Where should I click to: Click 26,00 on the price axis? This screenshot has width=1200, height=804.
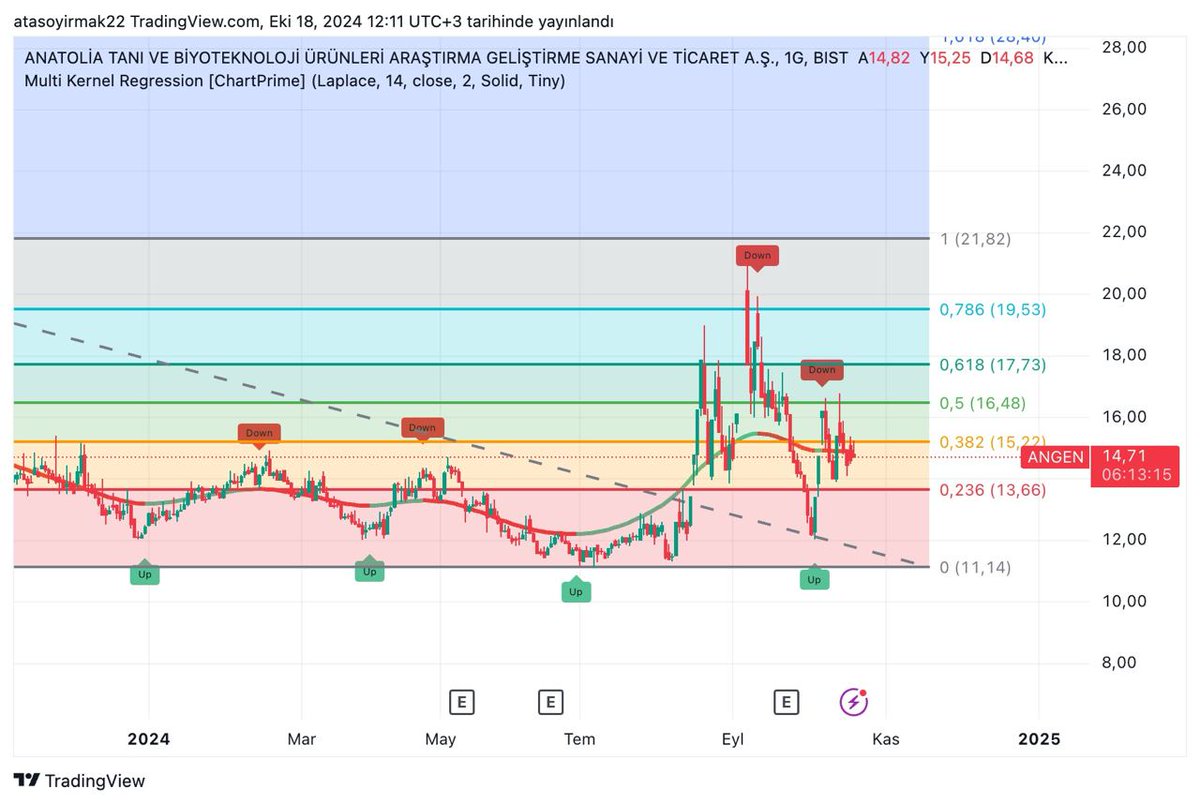(1123, 109)
